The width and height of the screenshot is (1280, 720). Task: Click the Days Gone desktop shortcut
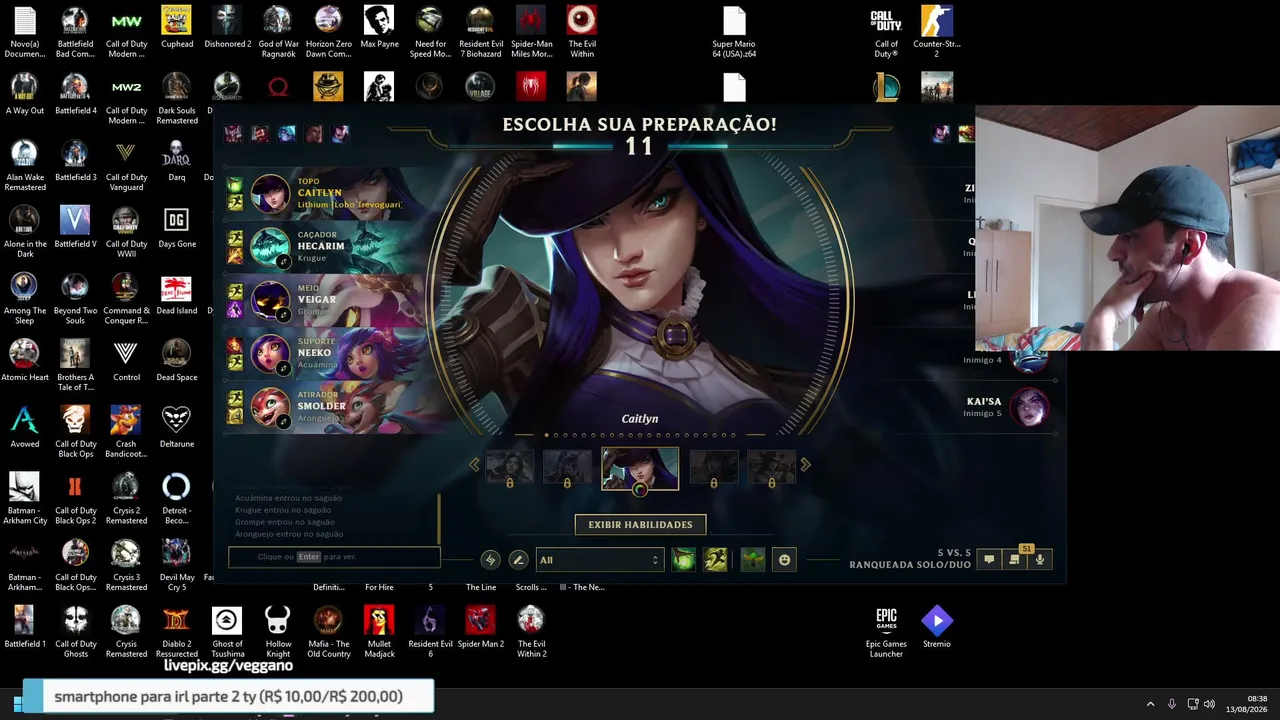(177, 227)
